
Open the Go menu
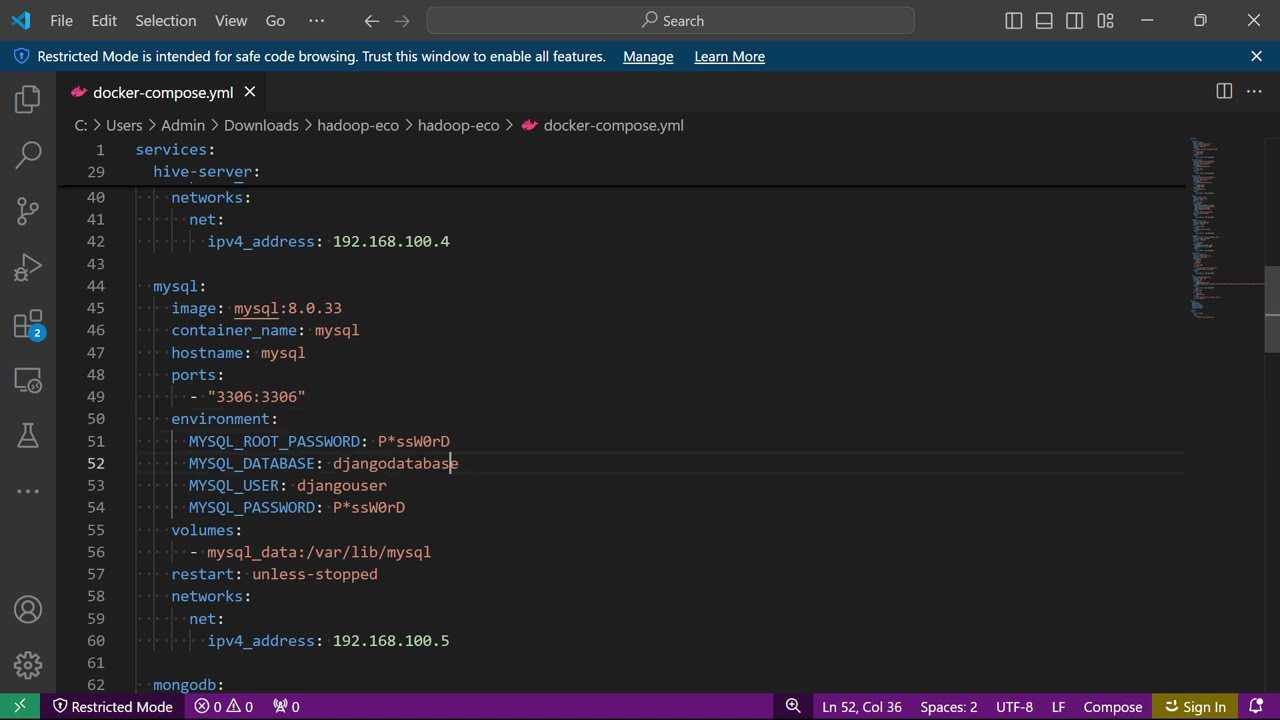[275, 20]
